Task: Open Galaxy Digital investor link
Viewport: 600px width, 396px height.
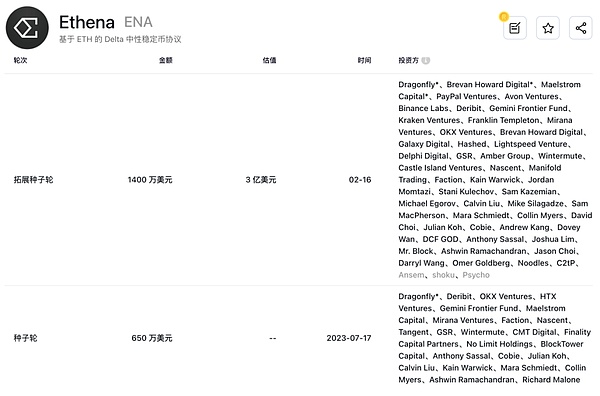Action: click(x=424, y=144)
